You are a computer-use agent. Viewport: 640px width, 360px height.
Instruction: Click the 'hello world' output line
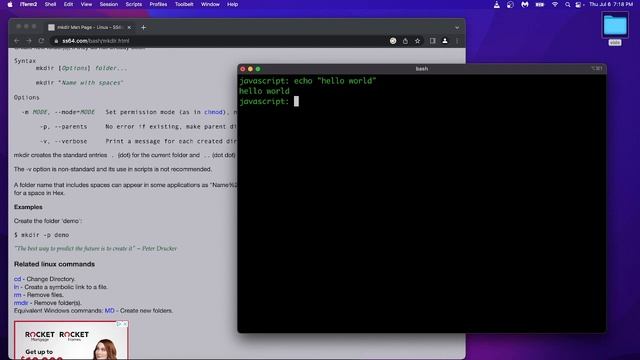click(x=264, y=91)
